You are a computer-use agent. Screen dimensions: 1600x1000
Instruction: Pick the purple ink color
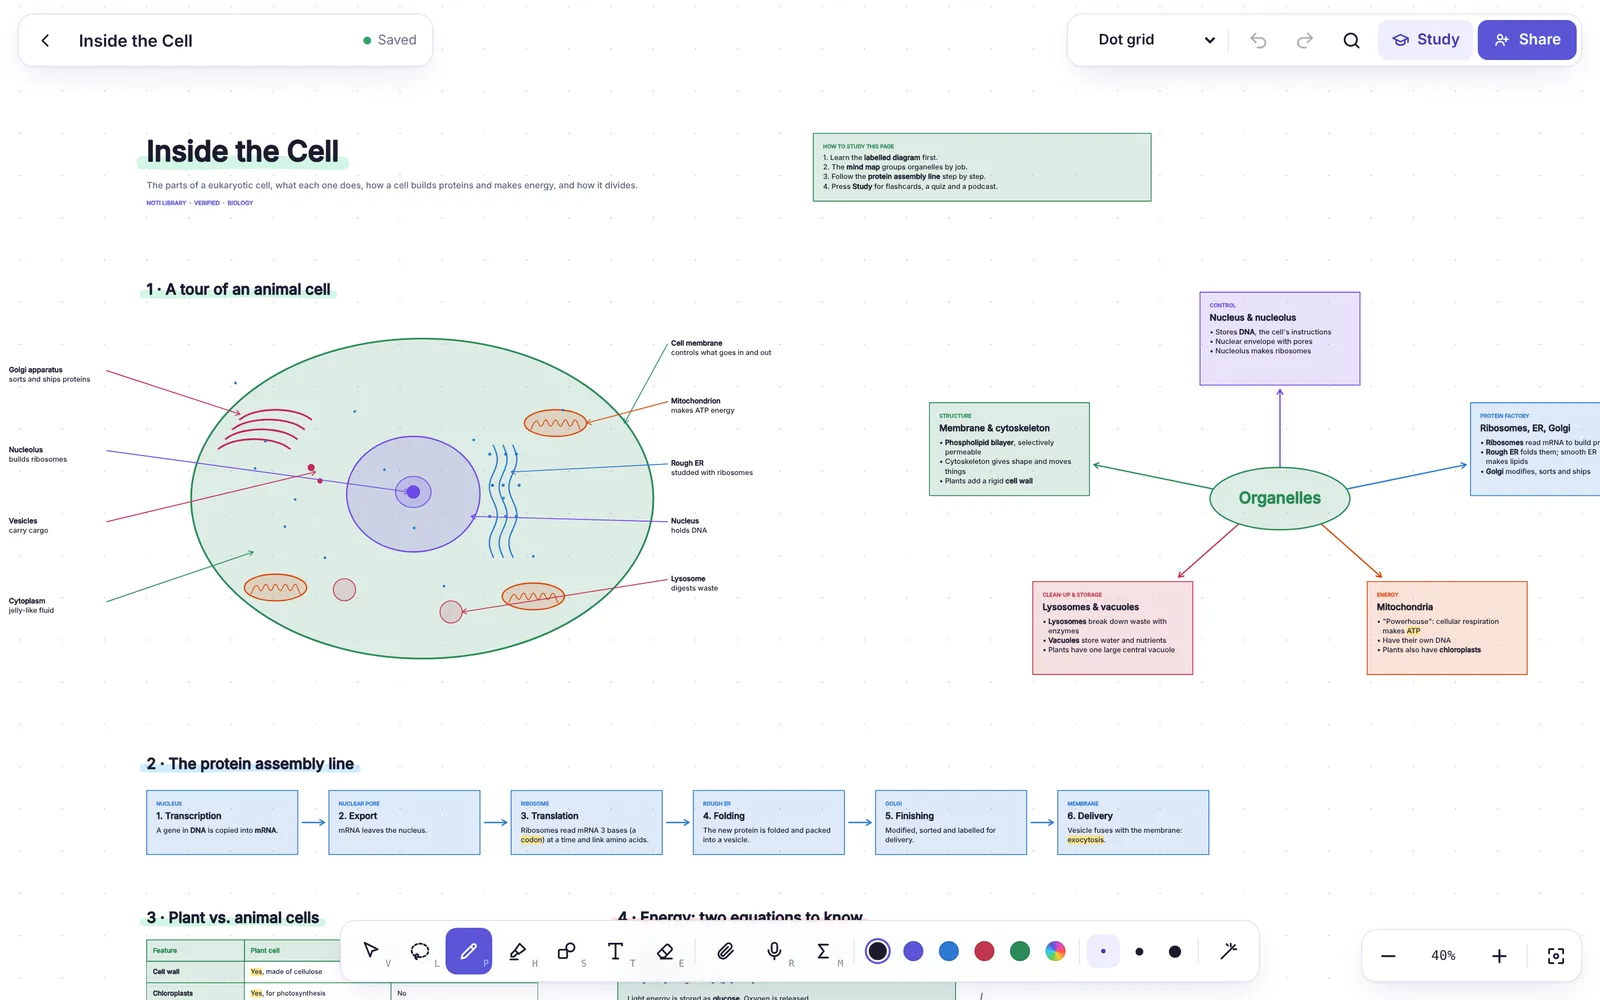pos(913,951)
